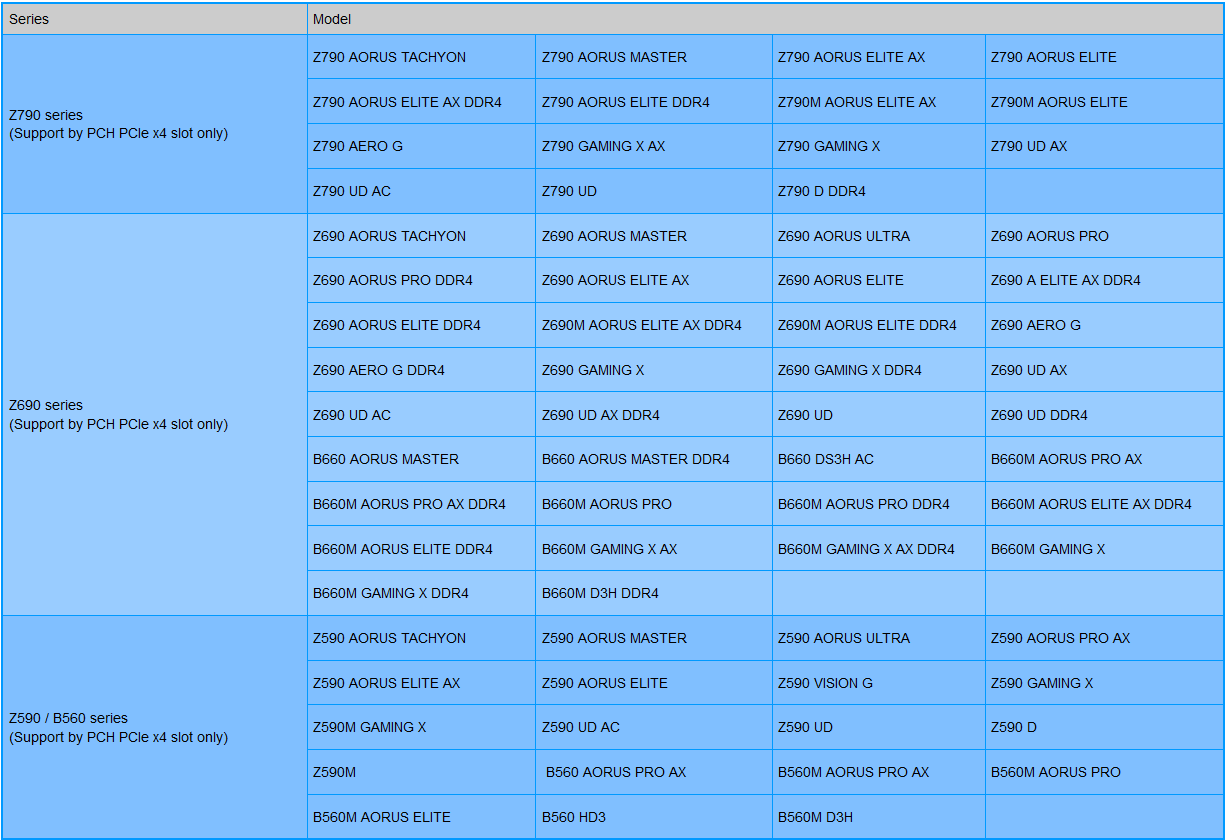Click the Z590 D cell
1226x840 pixels.
[1105, 727]
